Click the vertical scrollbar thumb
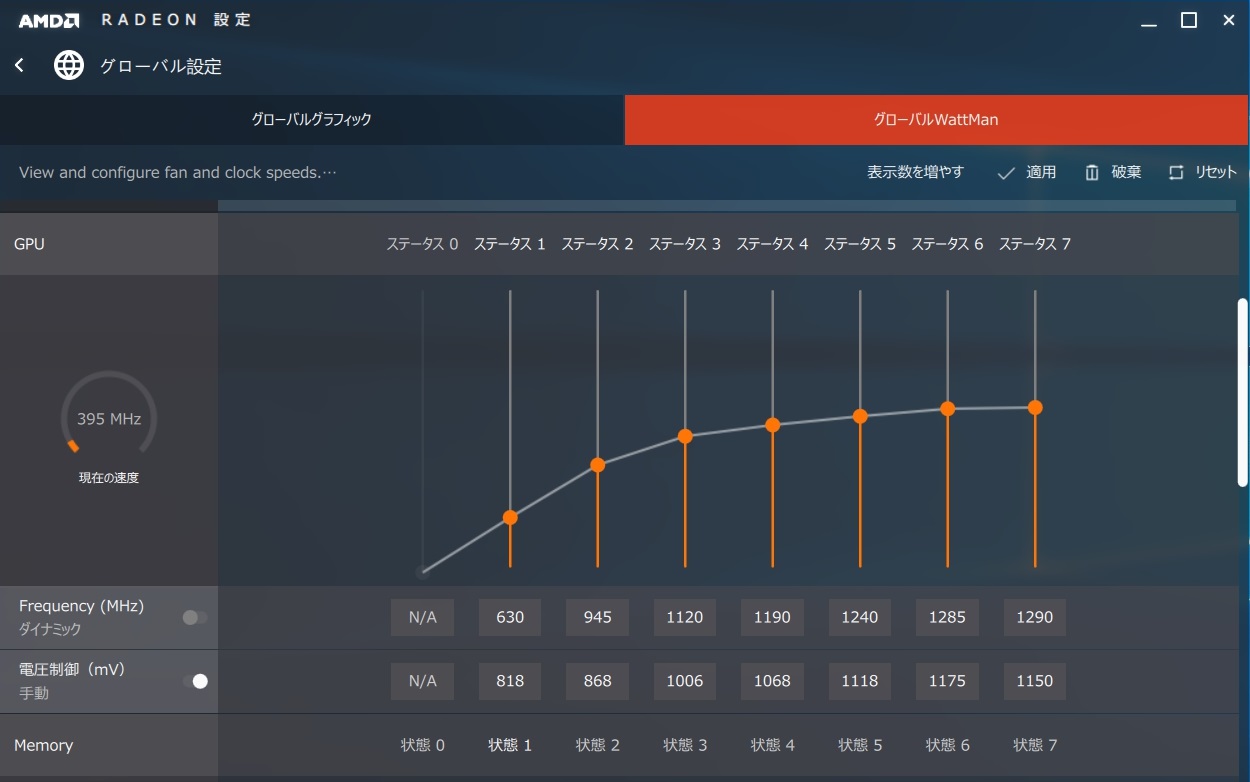This screenshot has width=1250, height=782. click(1243, 392)
